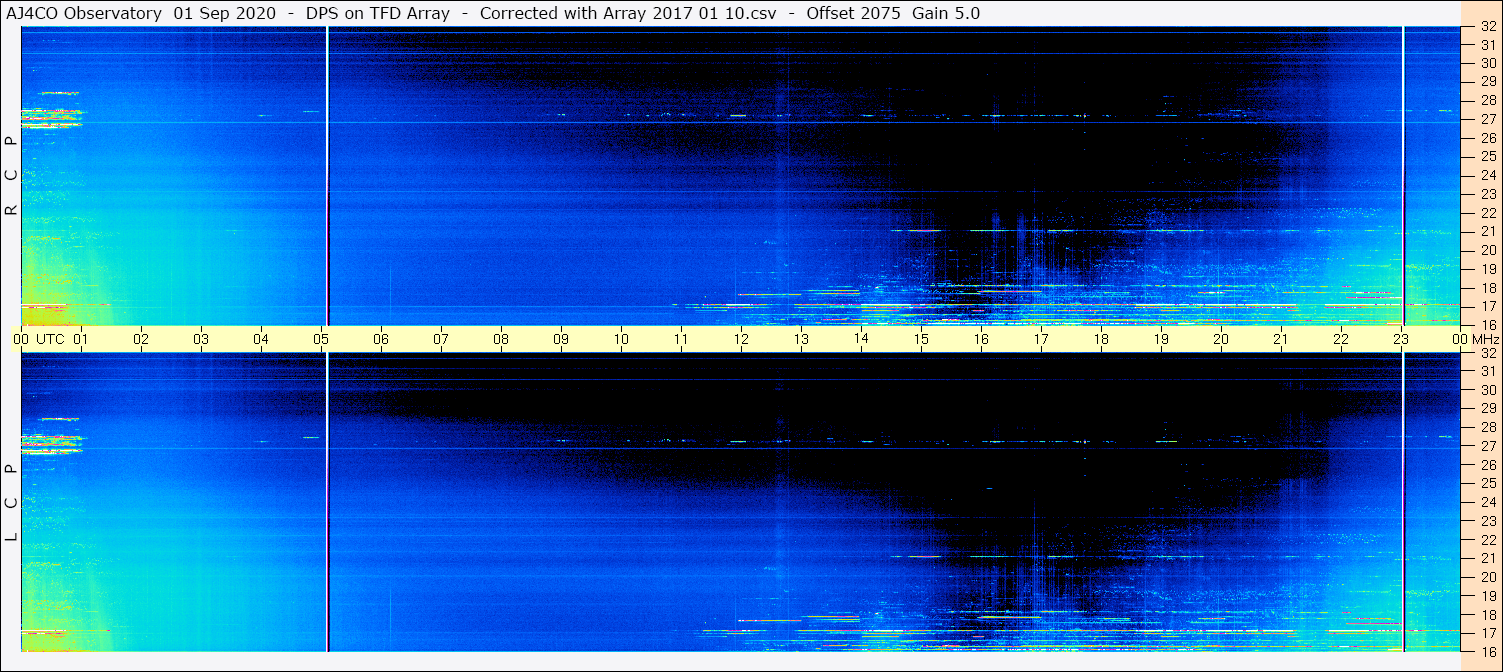Screen dimensions: 1503x672
Task: Select hour 06 on the UTC time axis
Action: (381, 339)
